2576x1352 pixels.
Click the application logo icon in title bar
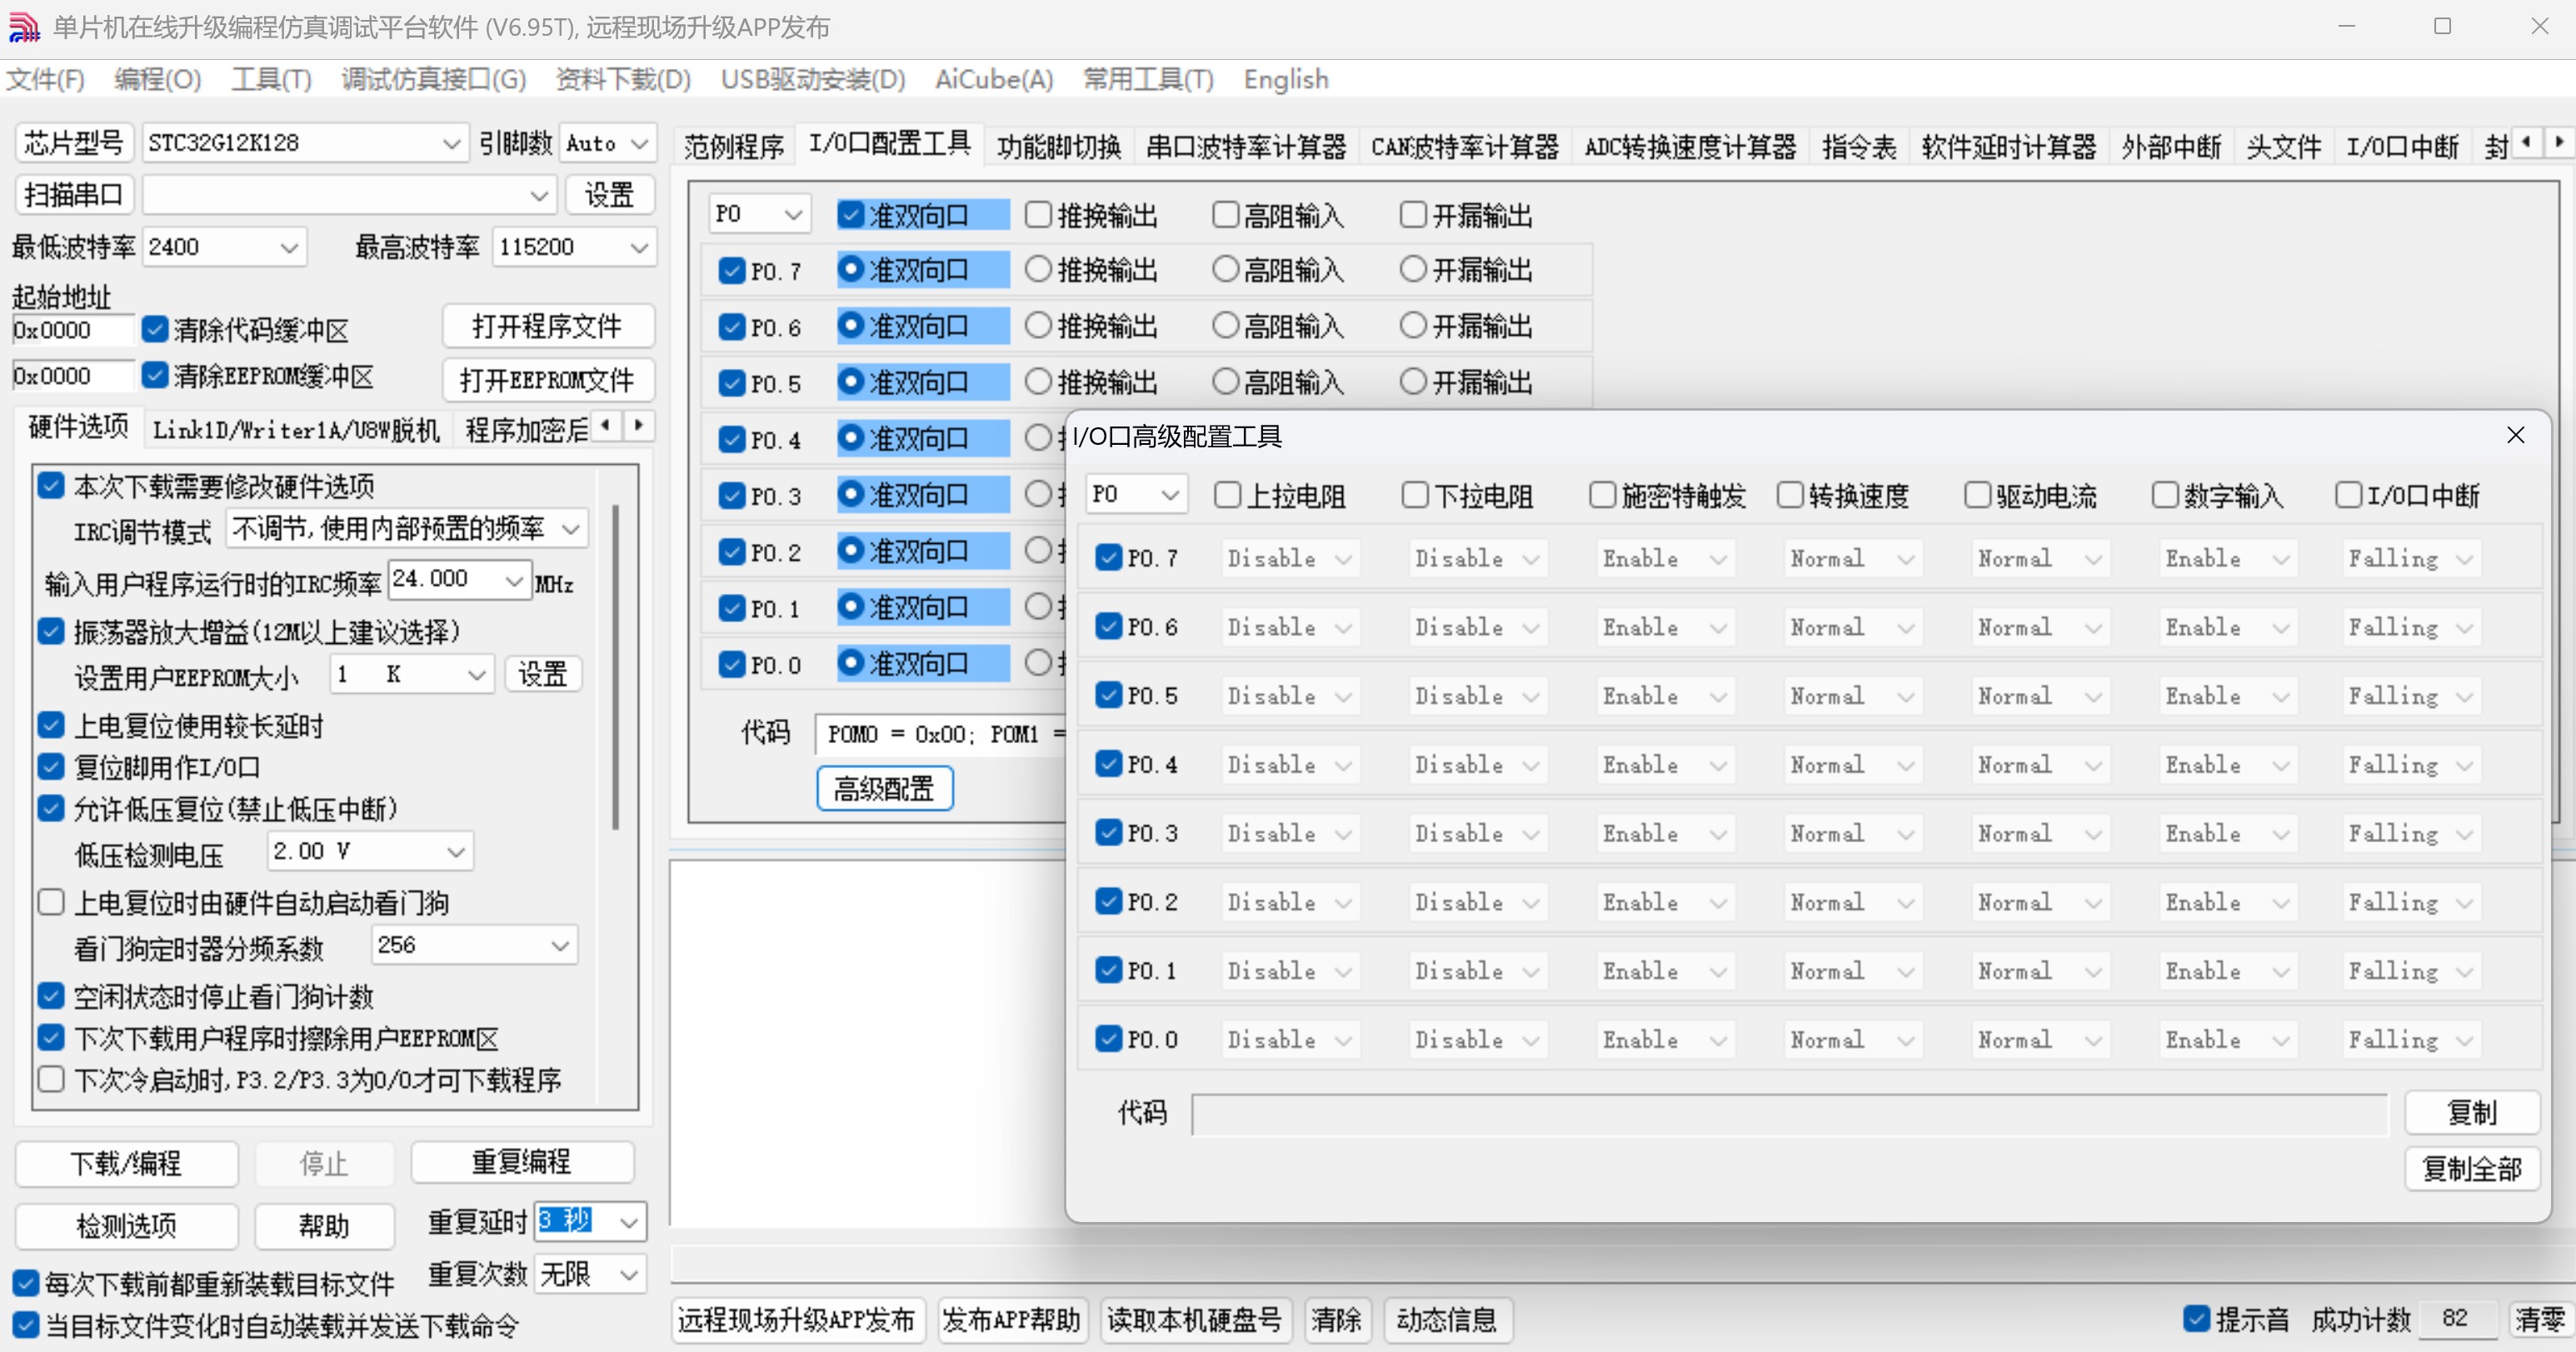click(x=23, y=27)
